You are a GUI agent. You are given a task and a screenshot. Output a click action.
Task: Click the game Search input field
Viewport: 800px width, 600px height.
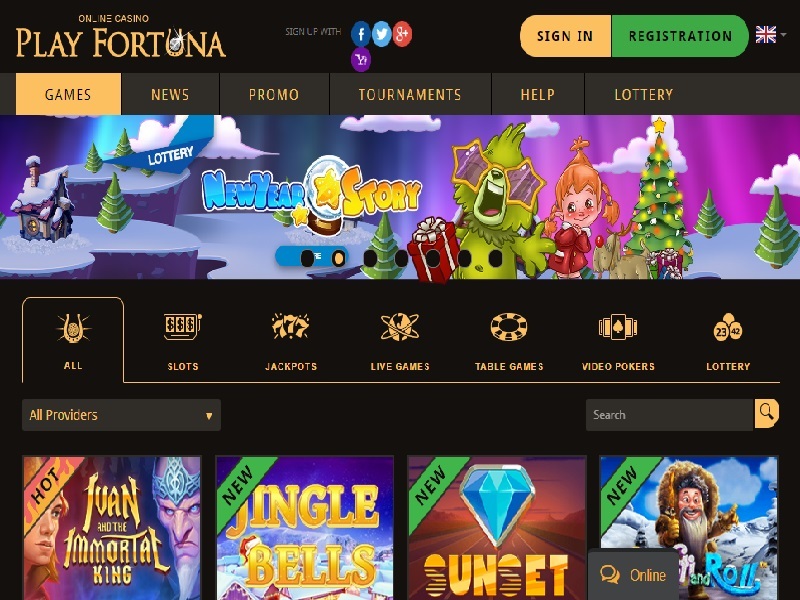[670, 415]
